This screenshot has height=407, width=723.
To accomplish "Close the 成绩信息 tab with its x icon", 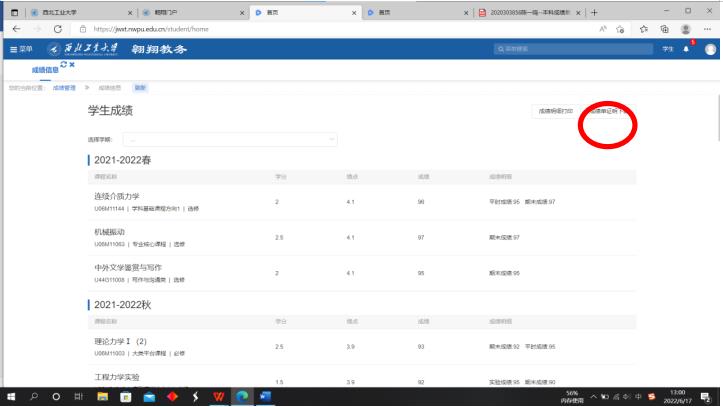I will (72, 65).
